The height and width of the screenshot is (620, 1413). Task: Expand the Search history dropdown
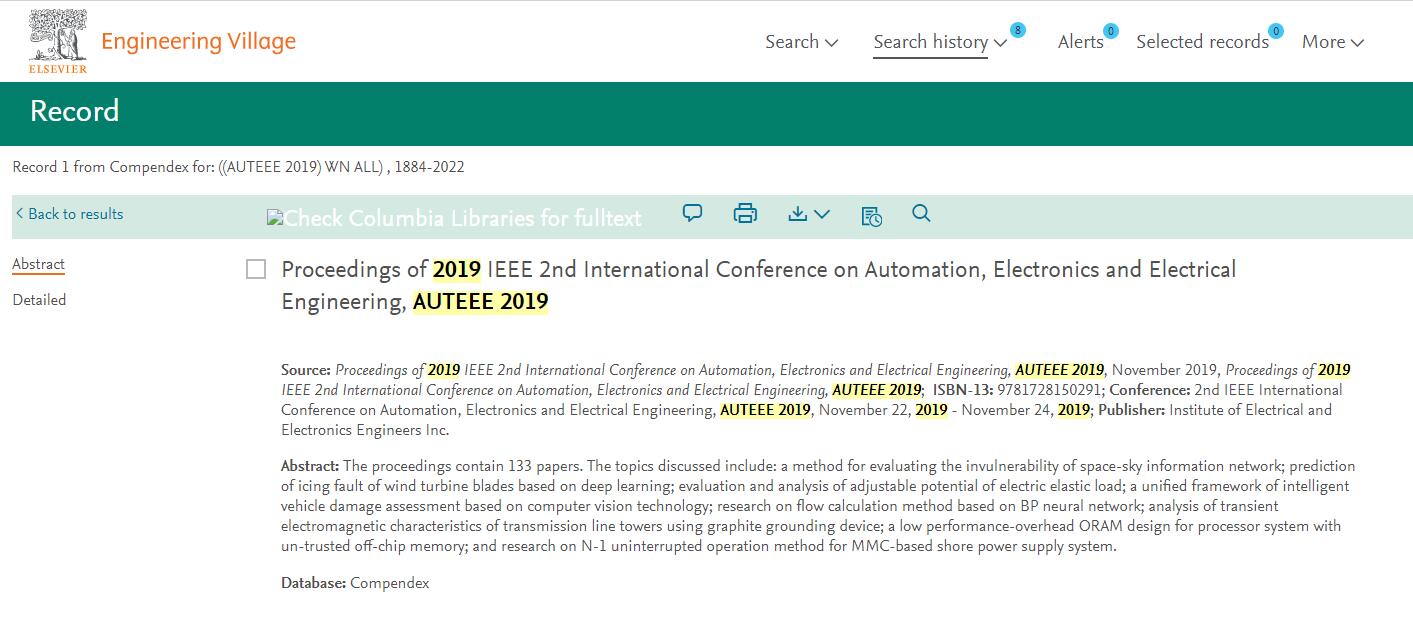point(939,42)
